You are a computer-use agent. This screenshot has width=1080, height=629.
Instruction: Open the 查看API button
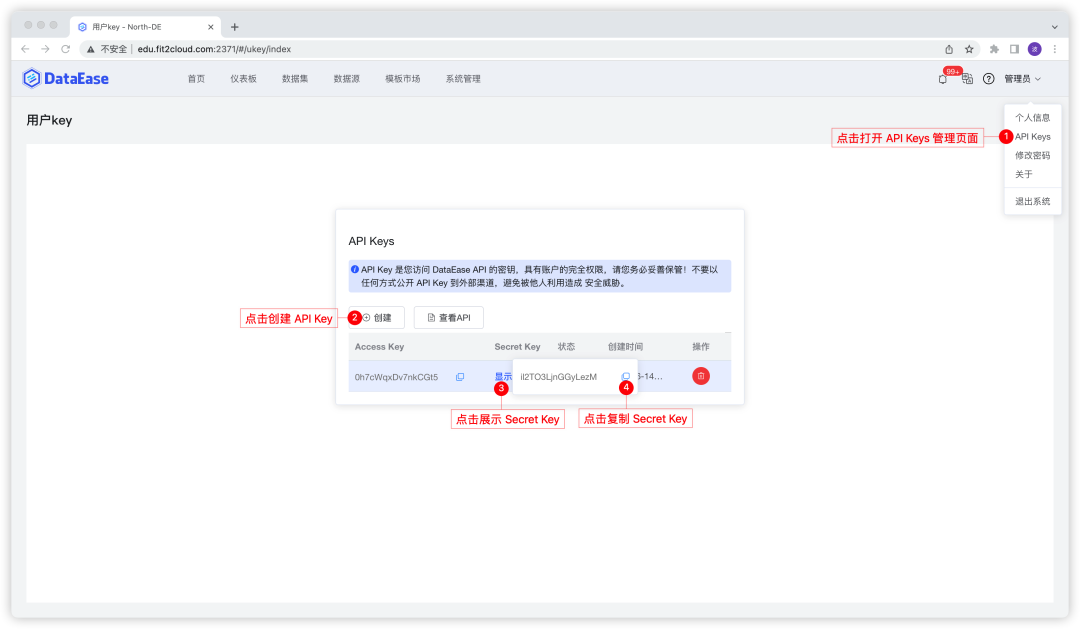pos(448,317)
